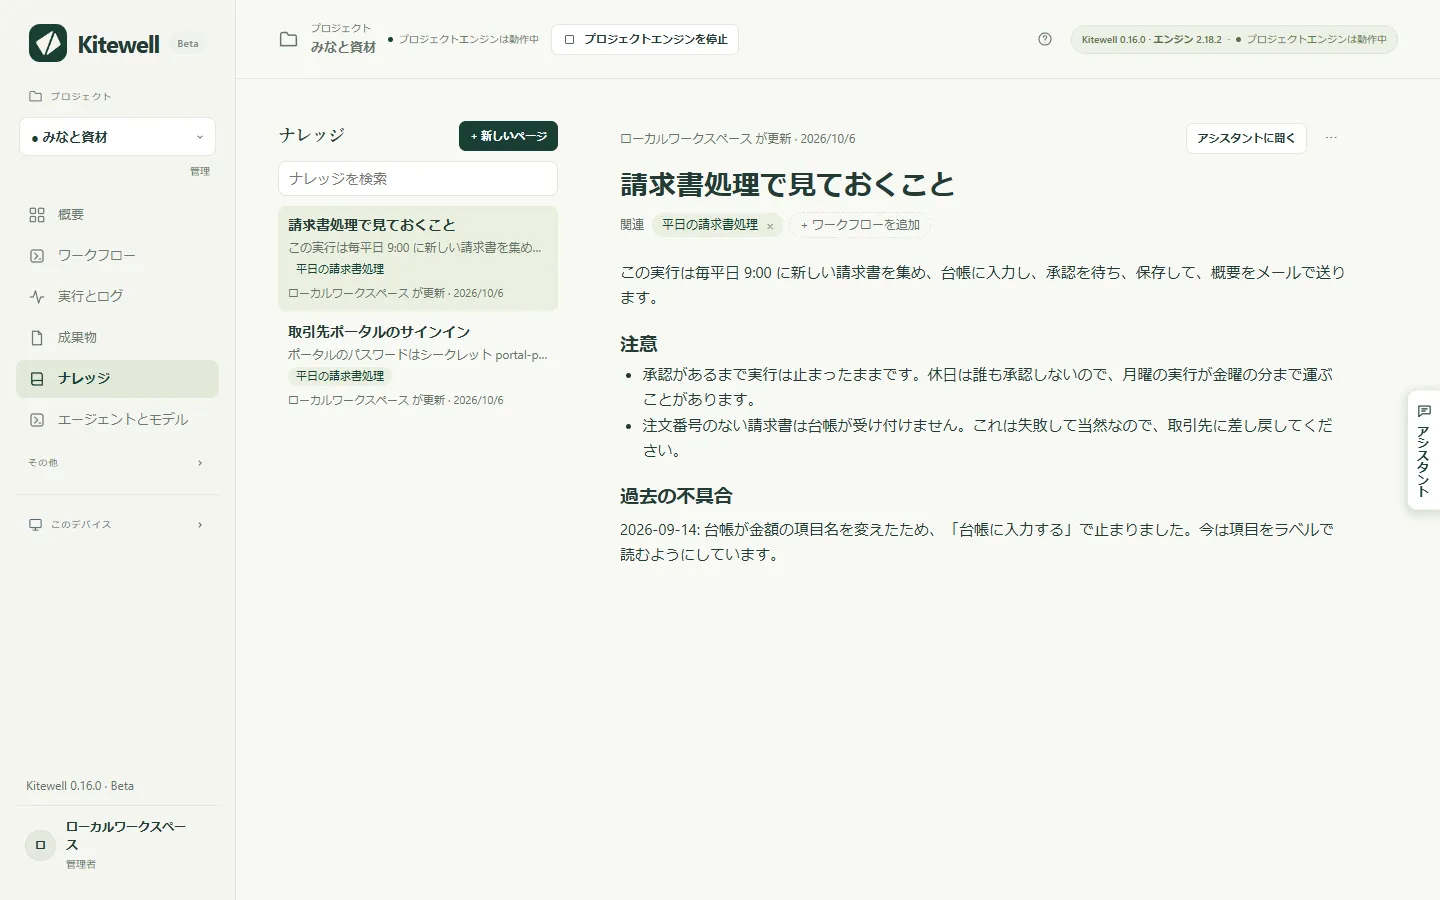The height and width of the screenshot is (900, 1440).
Task: Click the help question mark icon
Action: 1045,39
